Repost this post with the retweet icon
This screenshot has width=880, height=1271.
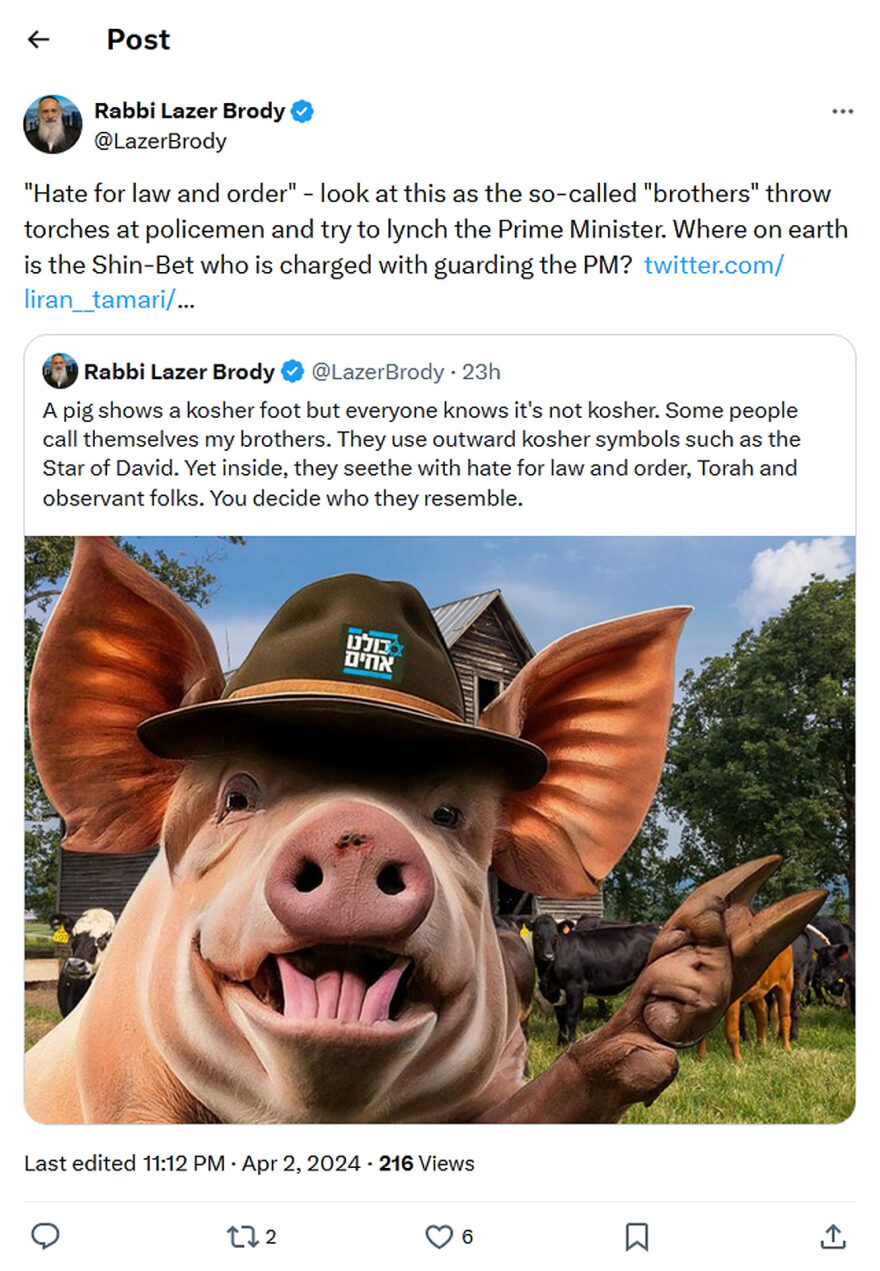coord(241,1237)
